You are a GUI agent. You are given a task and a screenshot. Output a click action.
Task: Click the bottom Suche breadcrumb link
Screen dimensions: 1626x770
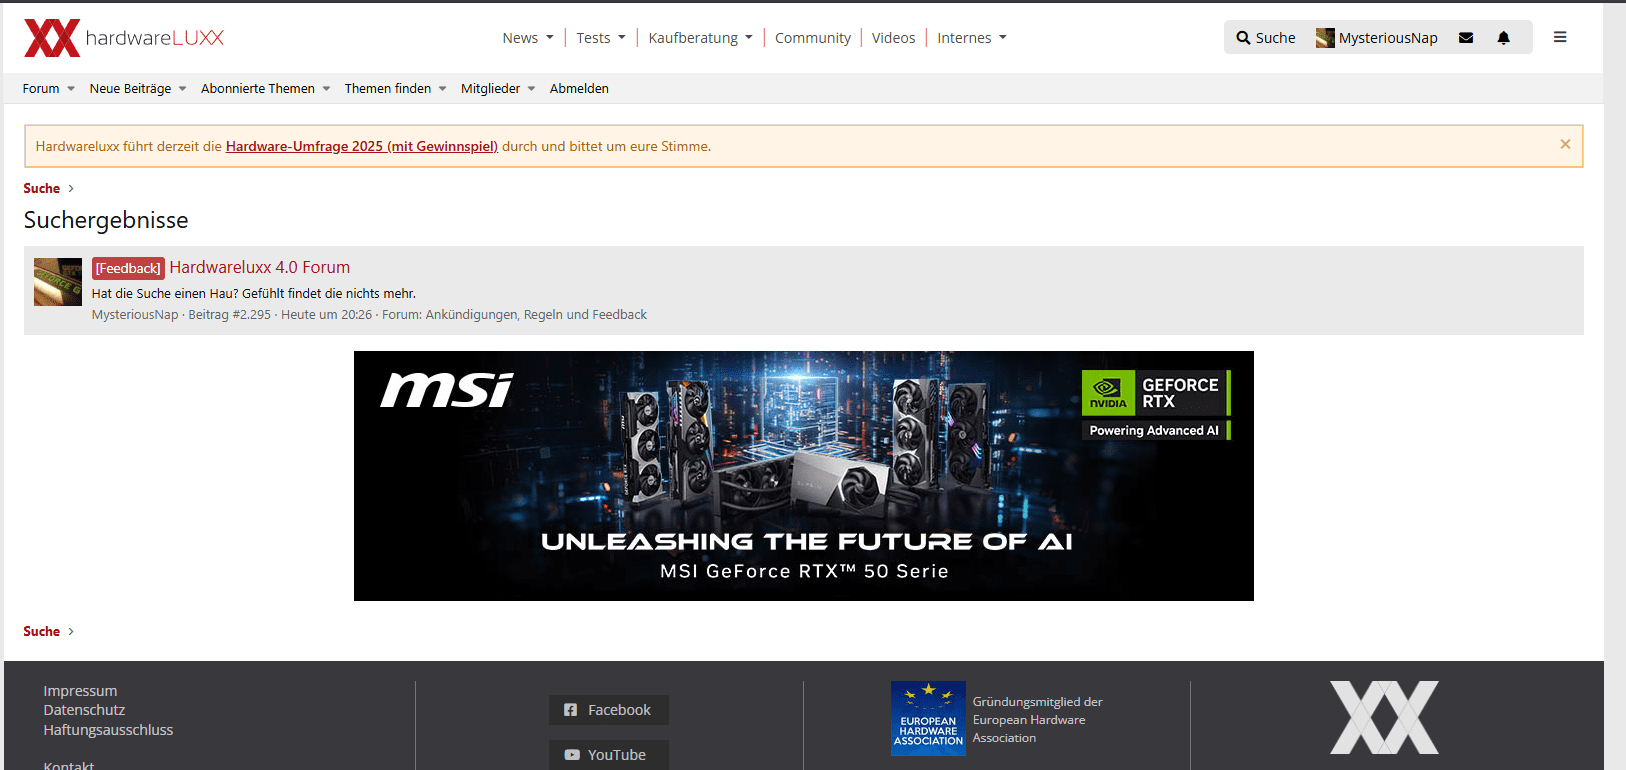point(42,631)
